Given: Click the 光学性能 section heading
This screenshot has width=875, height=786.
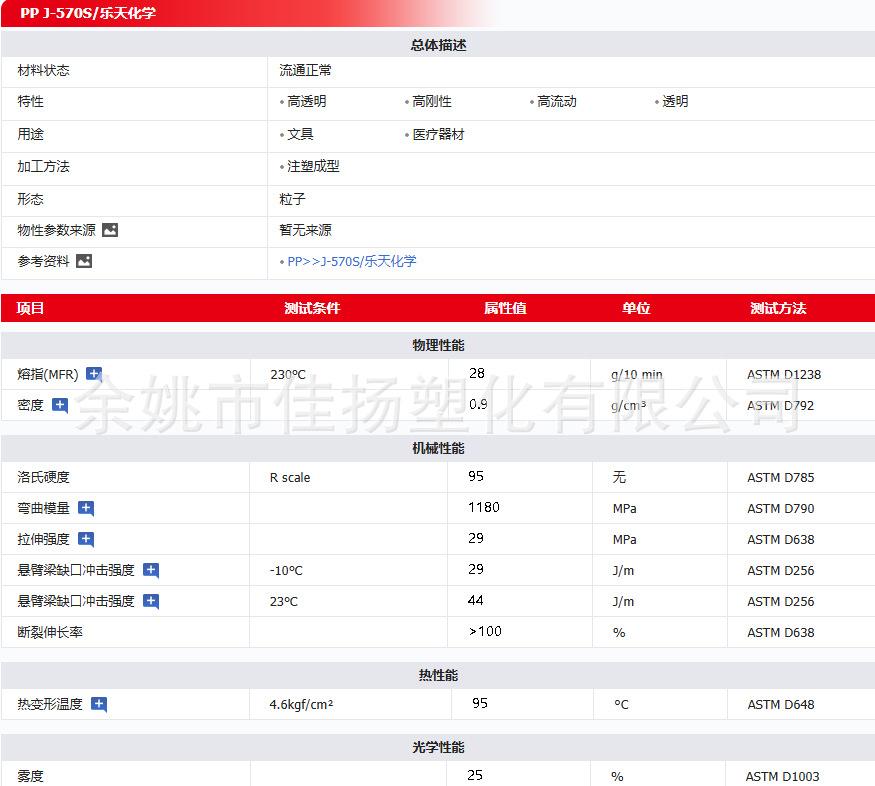Looking at the screenshot, I should [438, 747].
